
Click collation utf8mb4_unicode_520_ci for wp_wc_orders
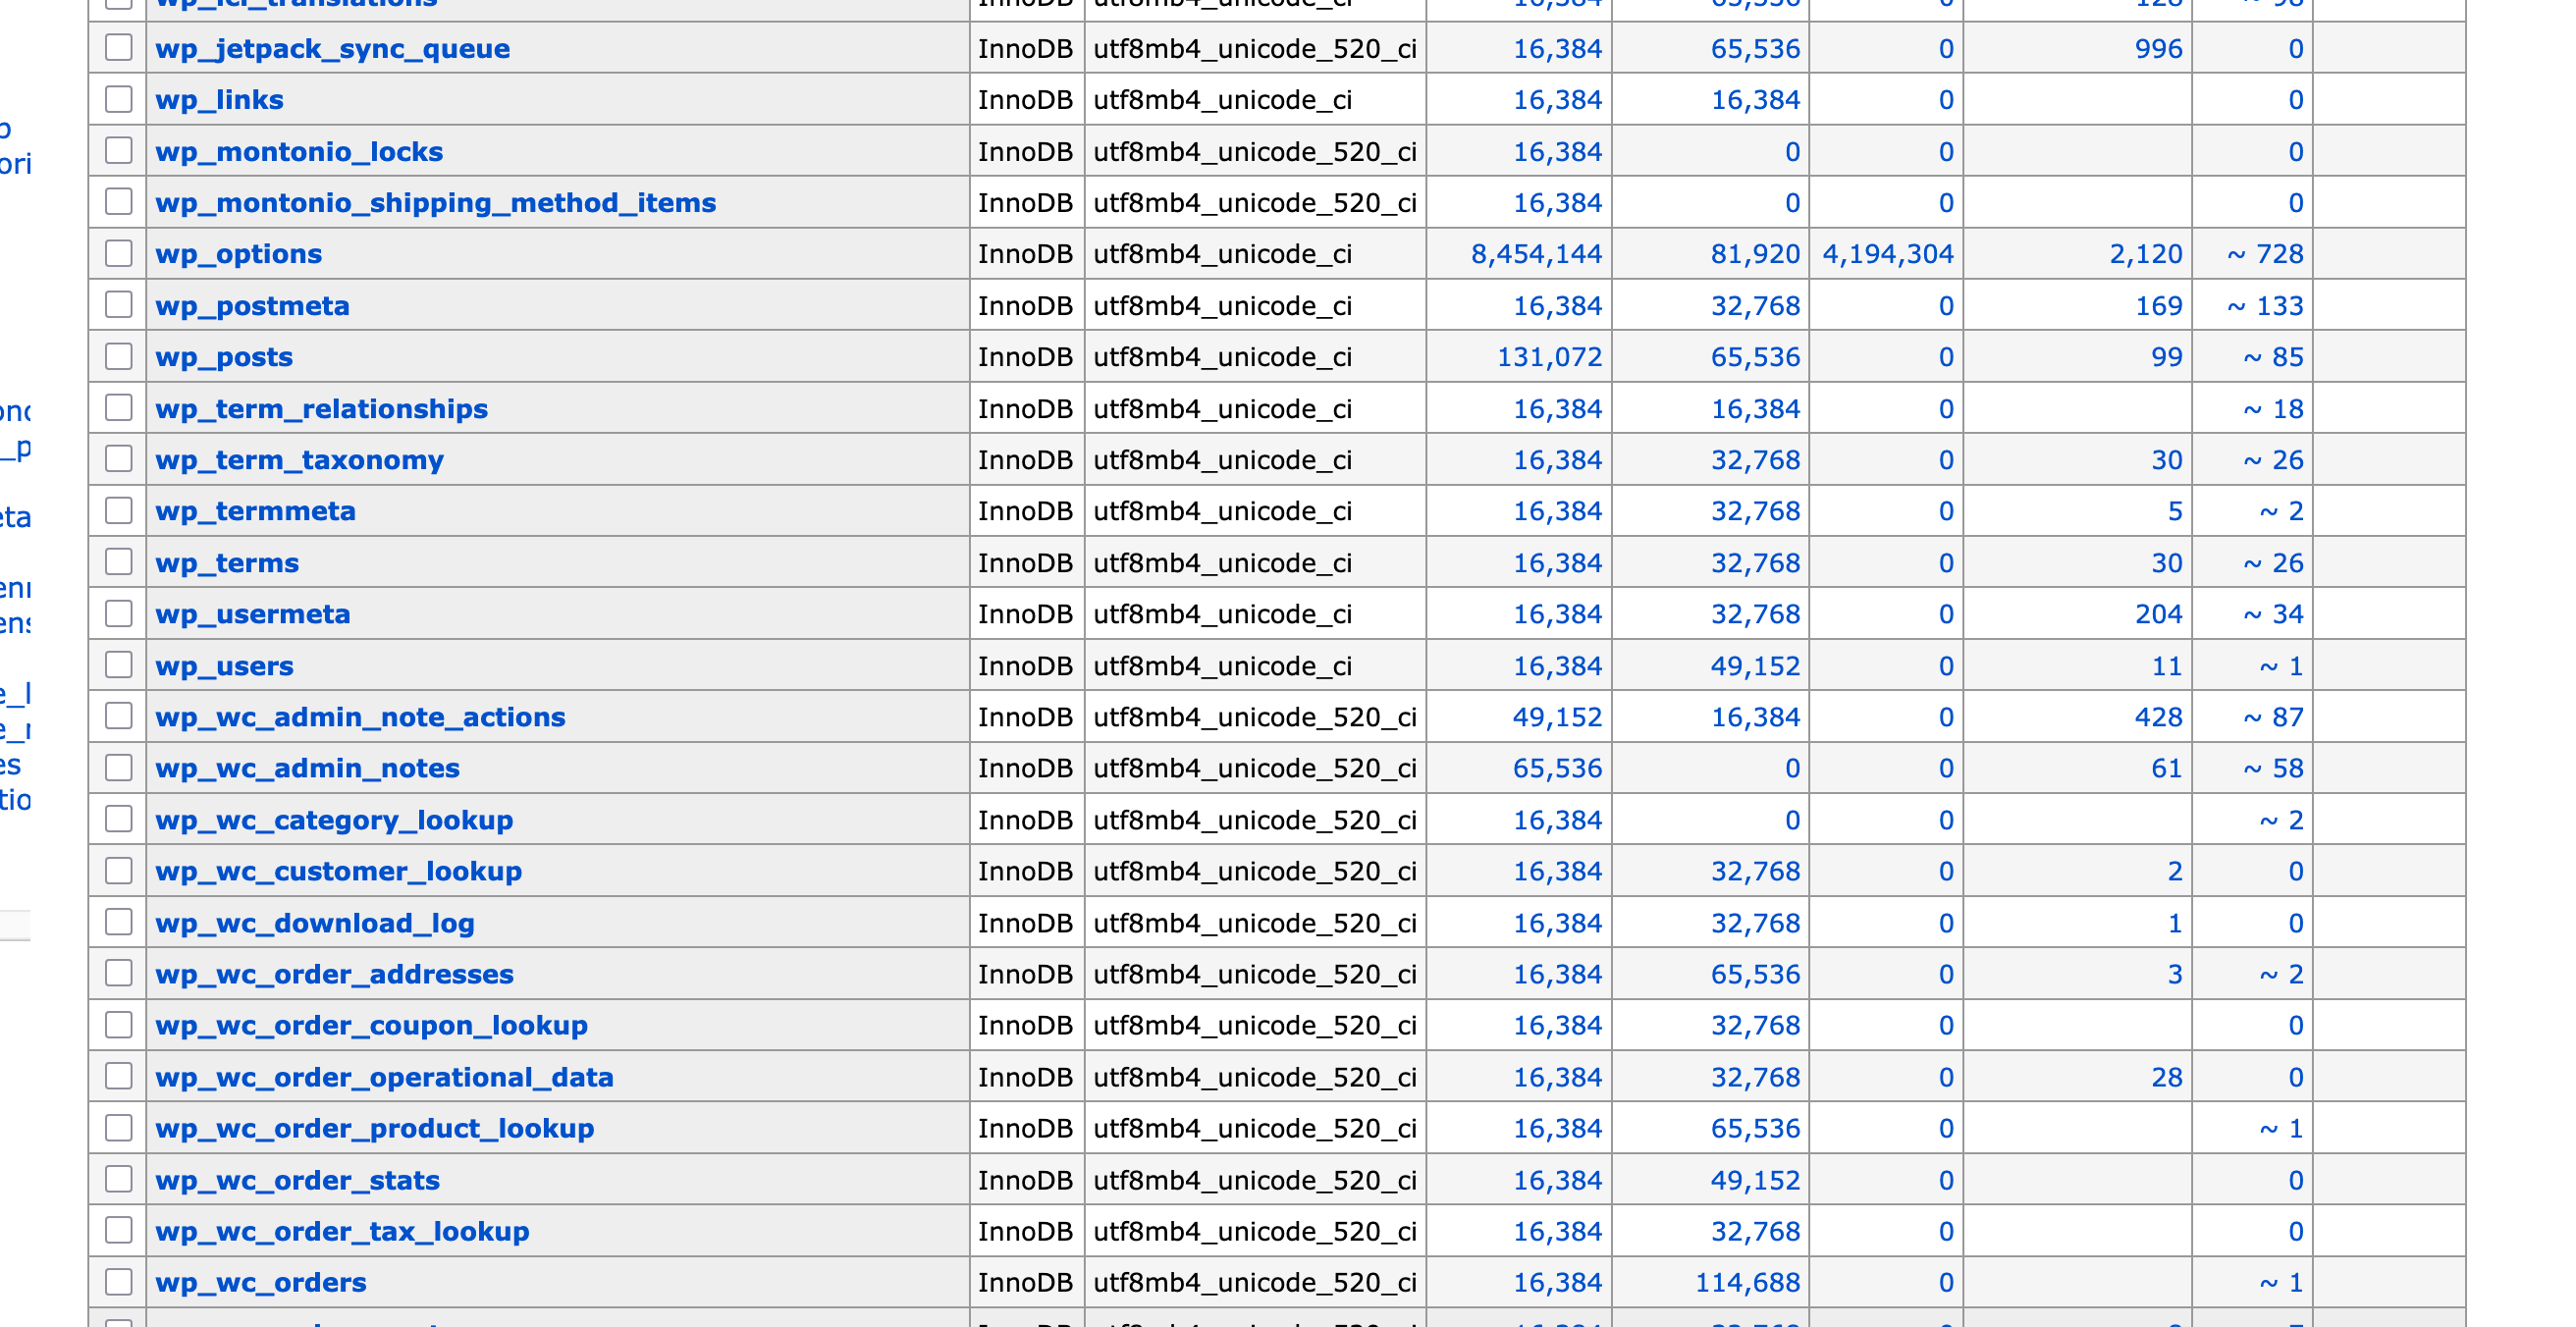1255,1282
